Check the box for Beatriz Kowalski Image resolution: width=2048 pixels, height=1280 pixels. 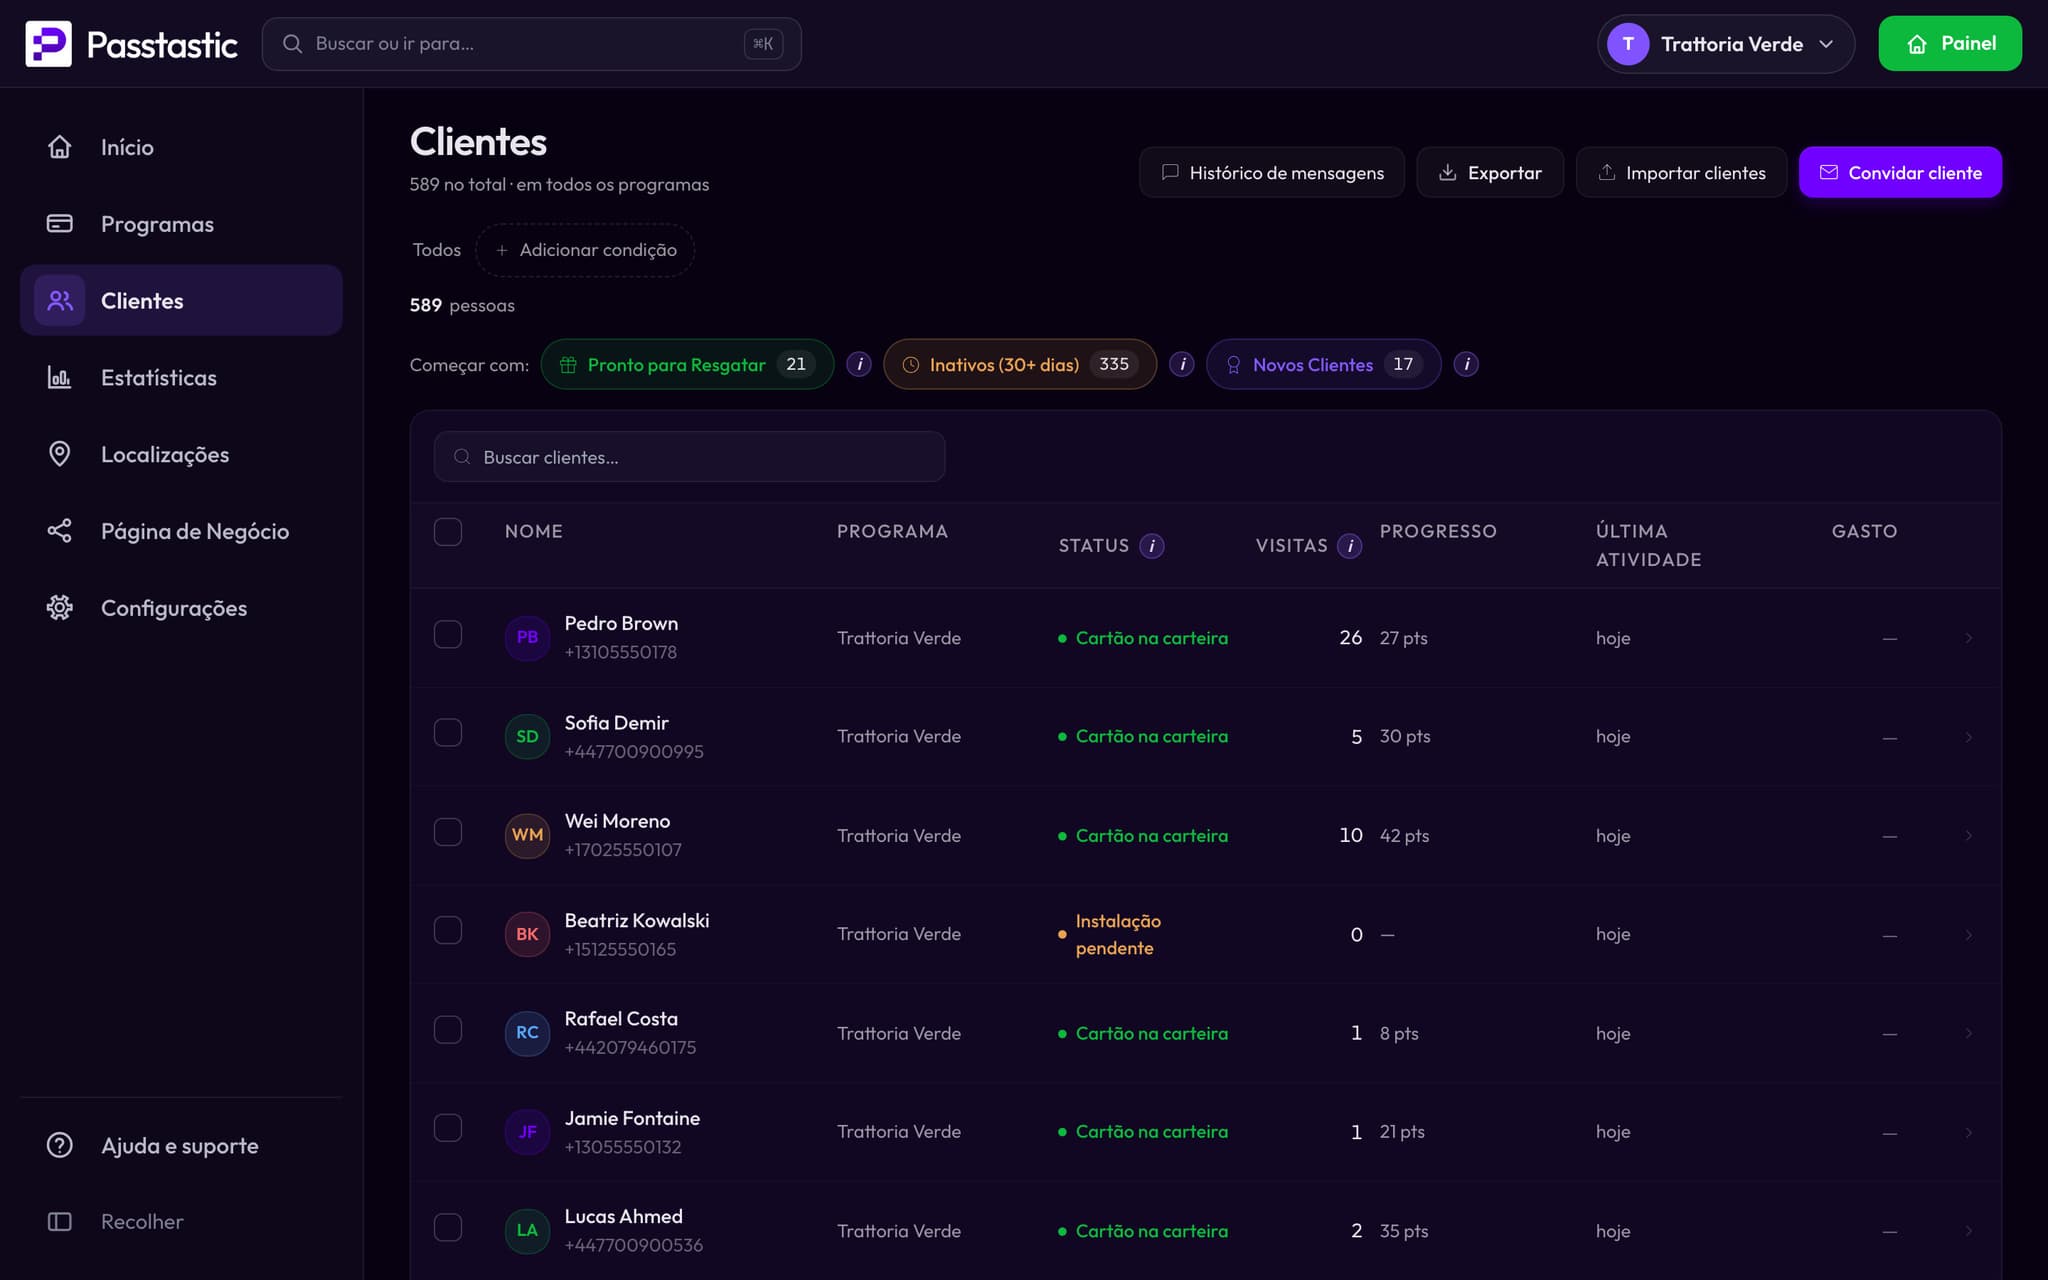(x=448, y=931)
